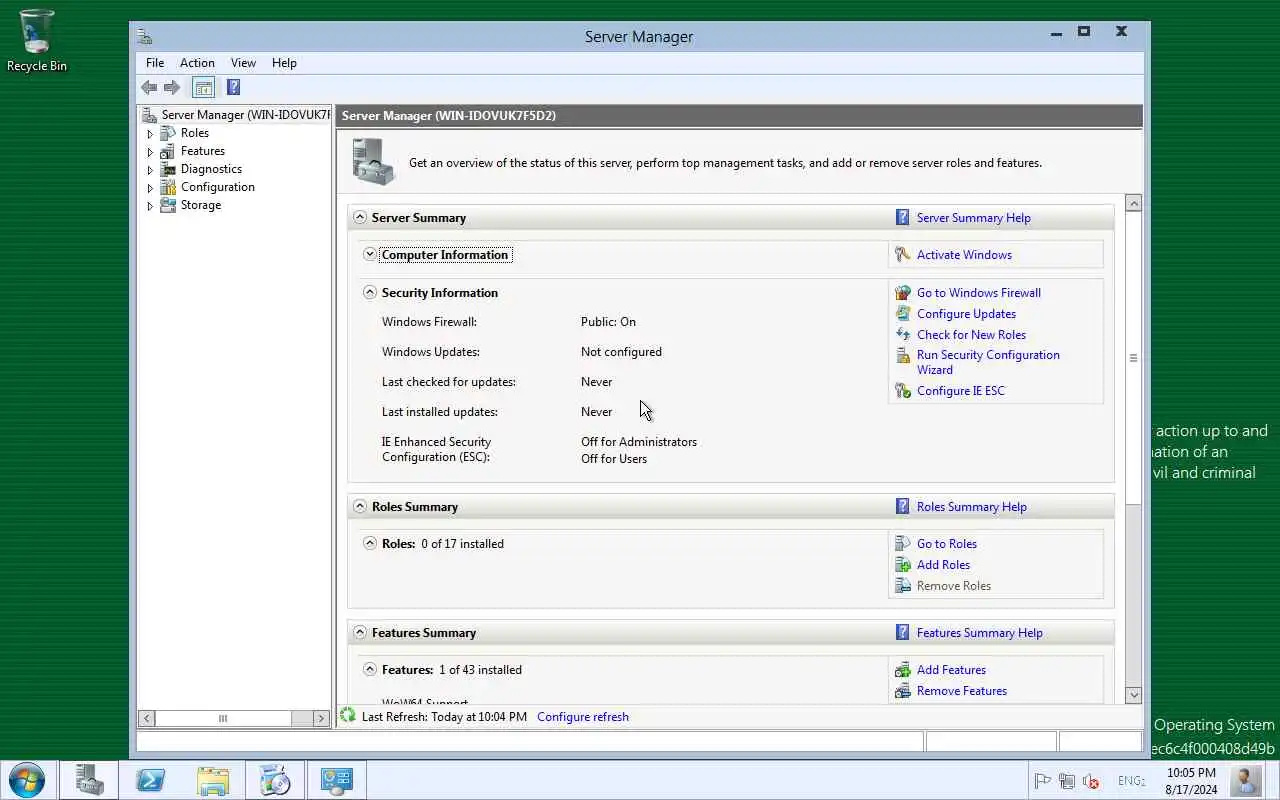The image size is (1280, 800).
Task: Click the Activate Windows key icon
Action: pos(903,254)
